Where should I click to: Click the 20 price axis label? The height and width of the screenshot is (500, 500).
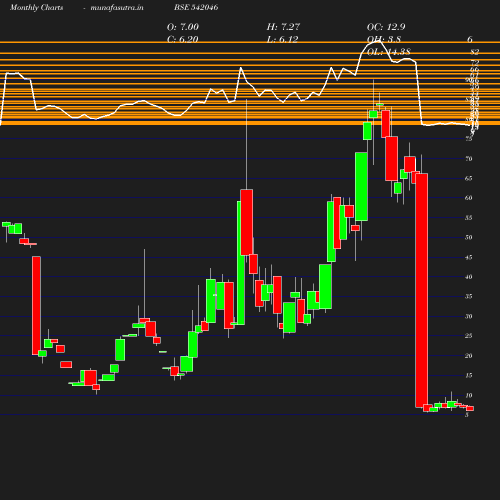click(469, 356)
